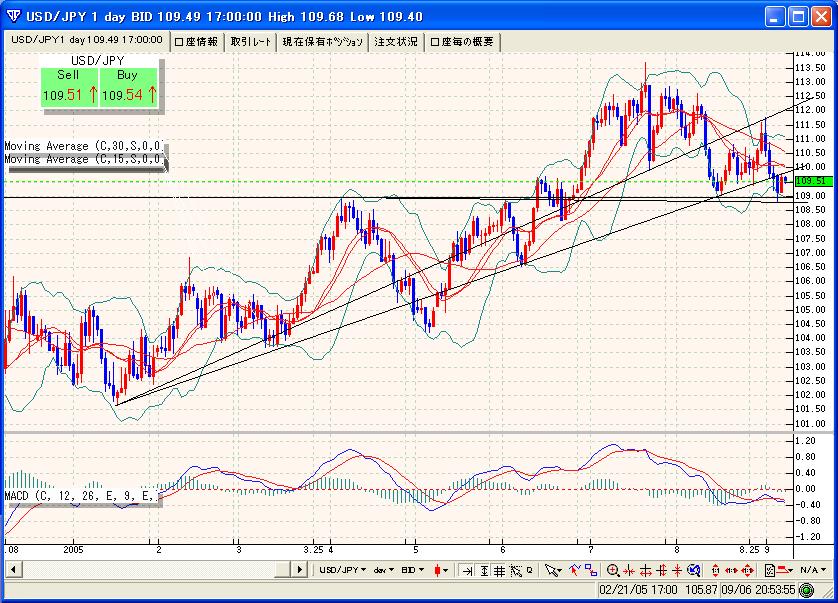Screen dimensions: 838x603
Task: Toggle the Moving Average (C,30,S,0,0) indicator label
Action: pyautogui.click(x=85, y=146)
